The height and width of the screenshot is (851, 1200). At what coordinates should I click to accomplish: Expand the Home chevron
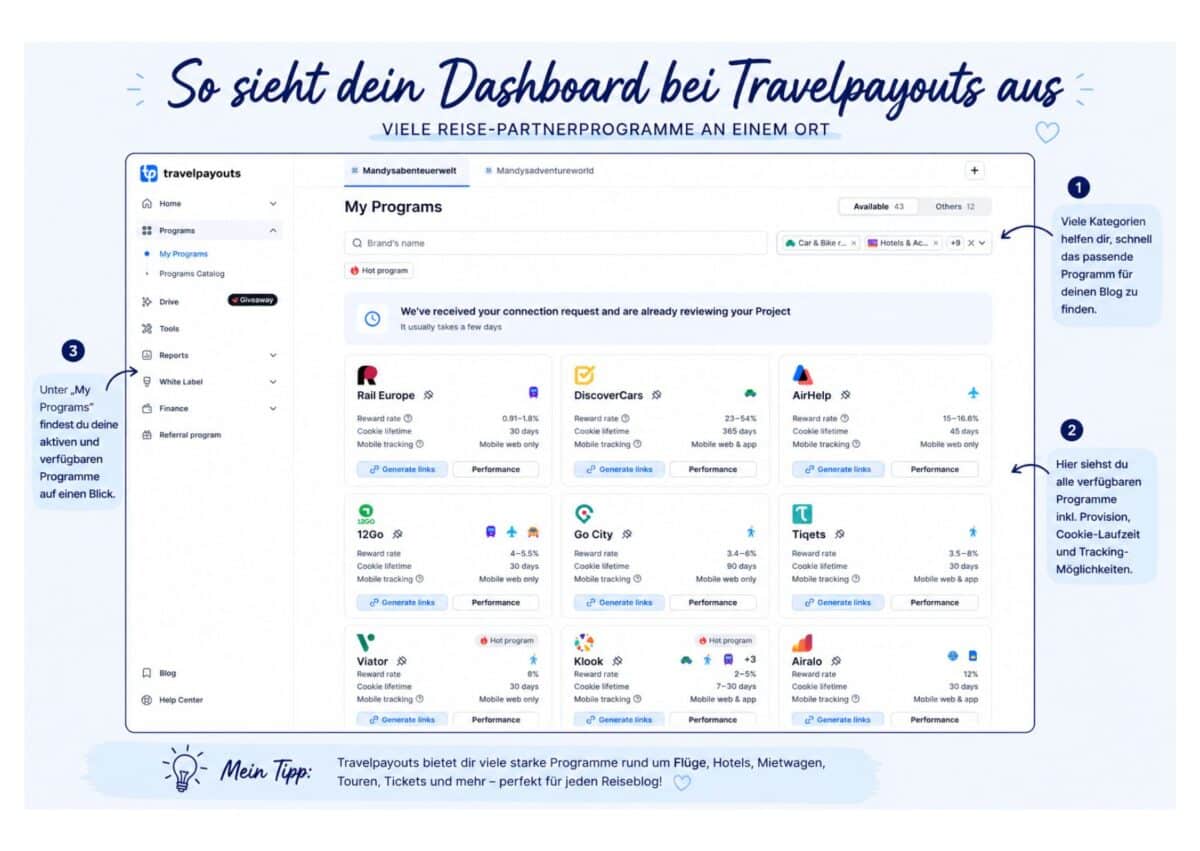(x=273, y=204)
